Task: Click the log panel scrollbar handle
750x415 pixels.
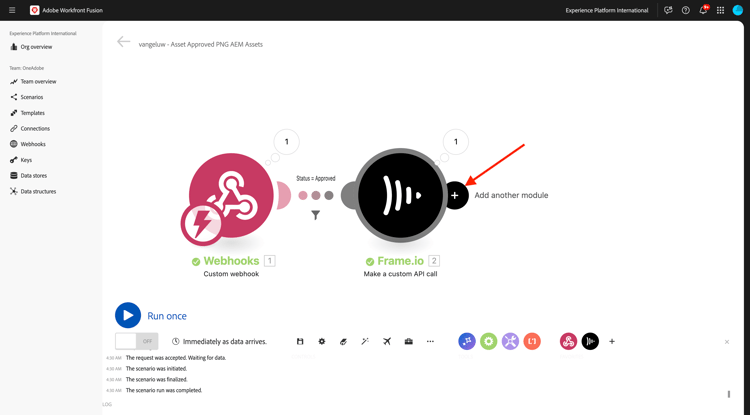Action: (x=729, y=394)
